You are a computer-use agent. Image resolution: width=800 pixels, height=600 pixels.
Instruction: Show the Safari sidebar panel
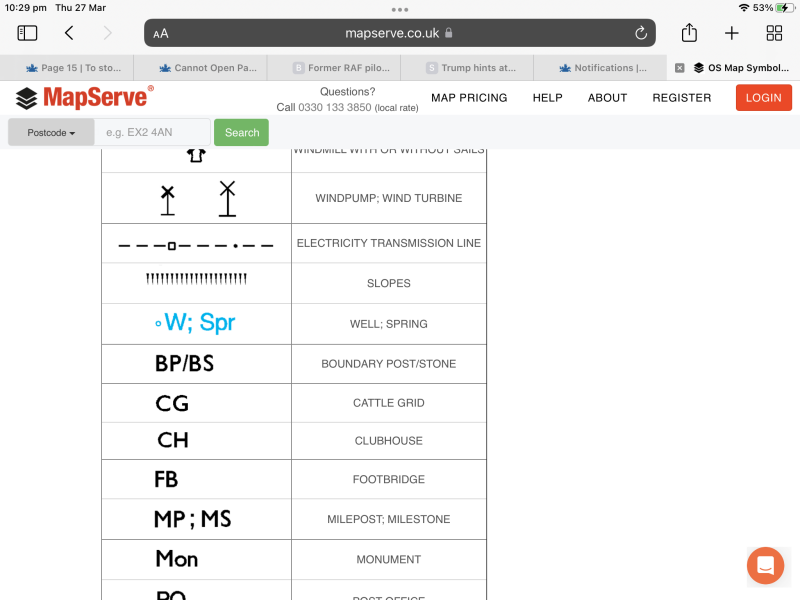pos(28,33)
